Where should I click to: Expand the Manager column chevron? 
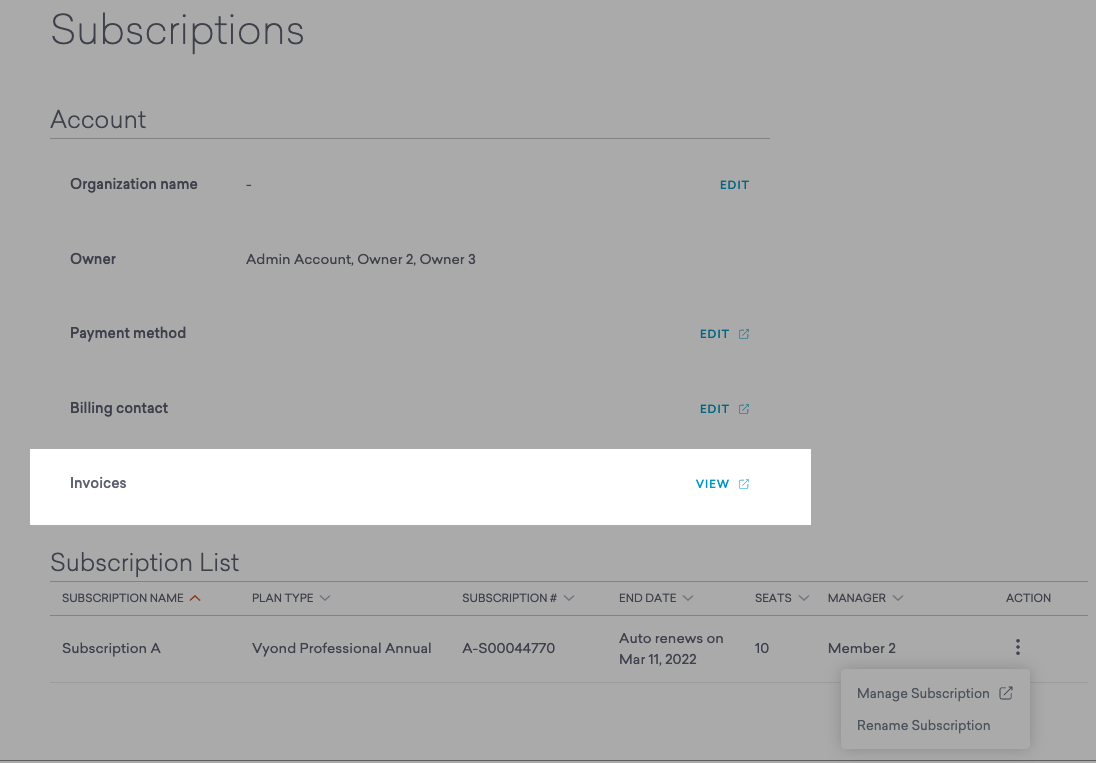click(x=898, y=598)
